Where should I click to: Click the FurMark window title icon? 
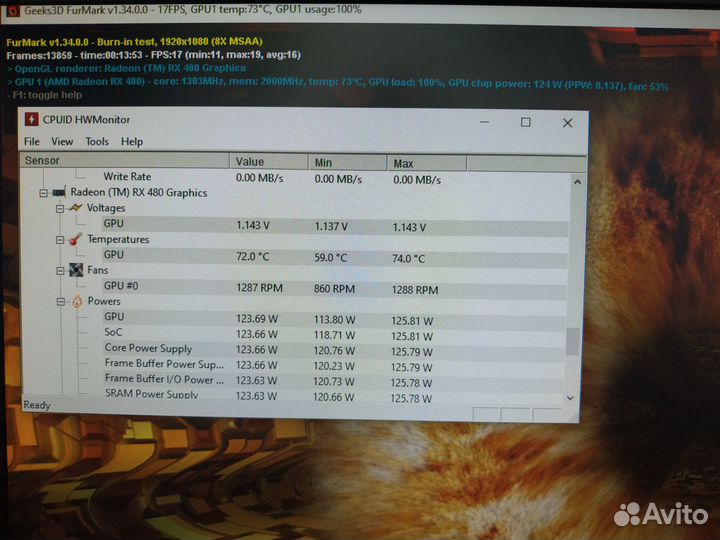click(x=13, y=10)
